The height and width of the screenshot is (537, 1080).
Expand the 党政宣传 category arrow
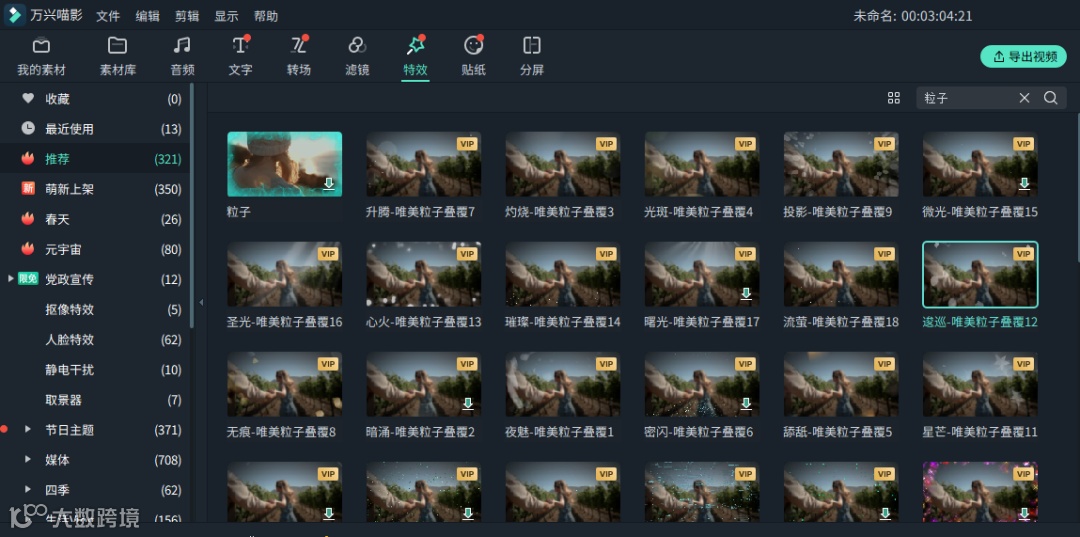10,279
